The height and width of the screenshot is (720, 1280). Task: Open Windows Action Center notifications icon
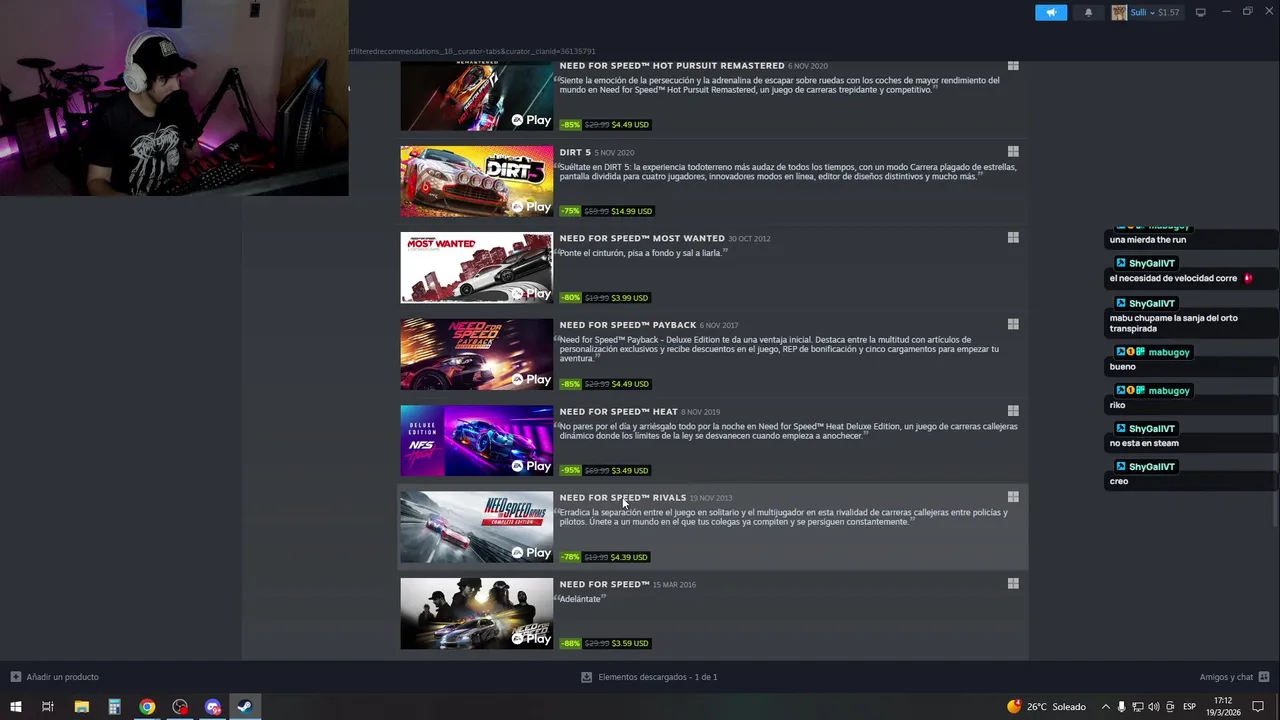pos(1258,707)
